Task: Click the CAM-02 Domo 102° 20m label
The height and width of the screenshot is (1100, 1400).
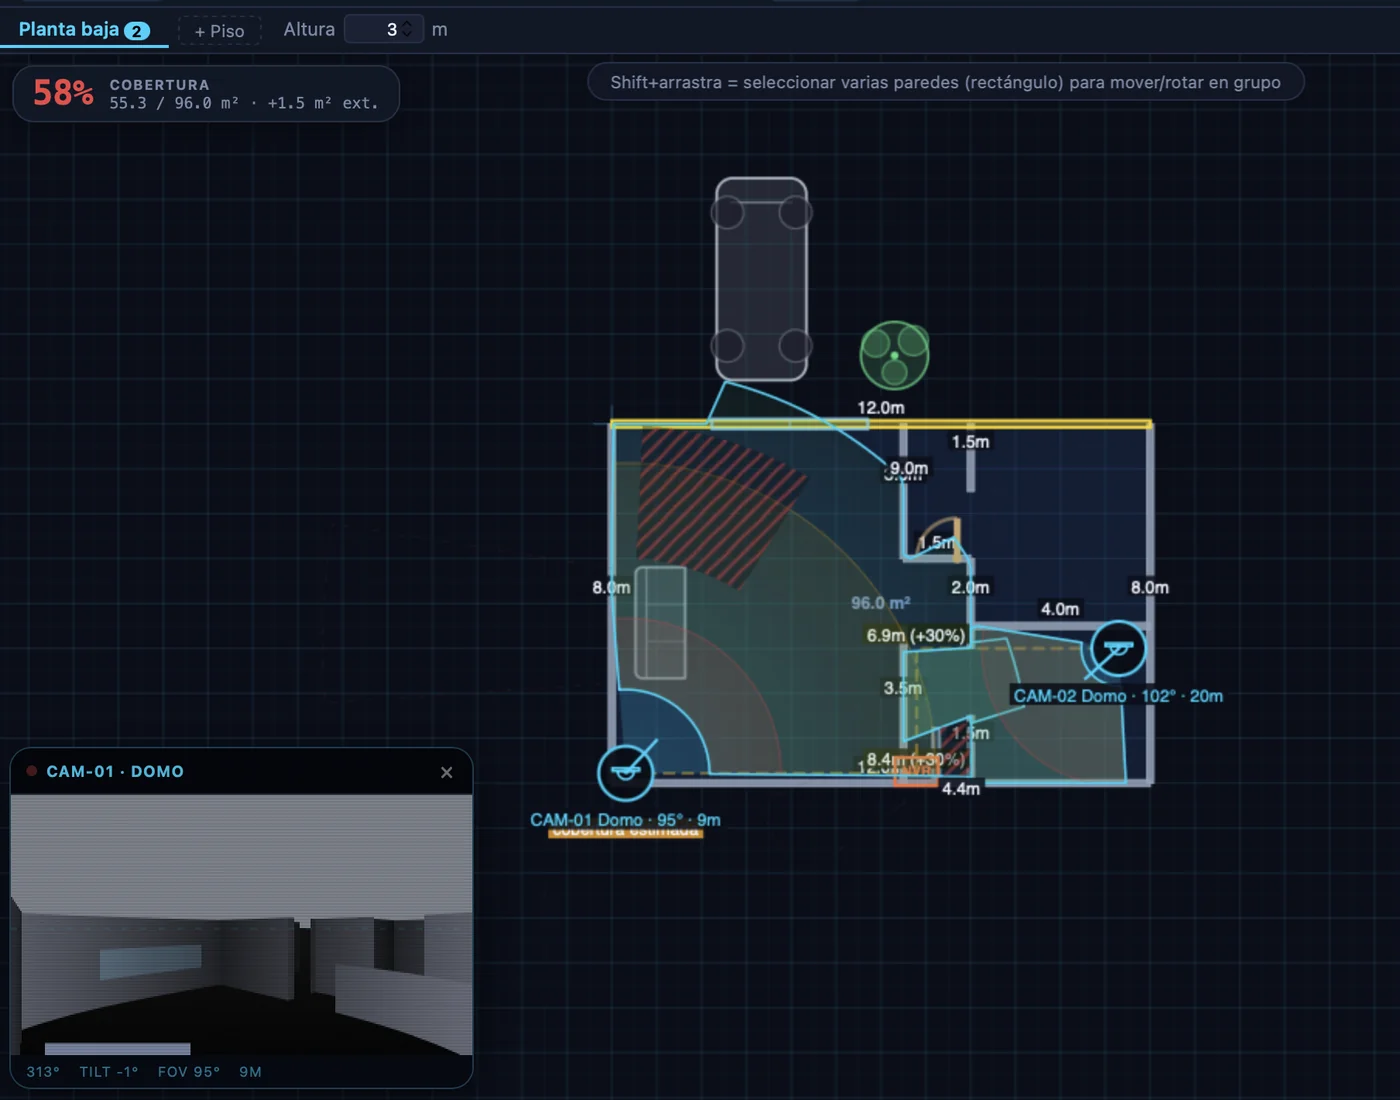Action: pos(1118,696)
